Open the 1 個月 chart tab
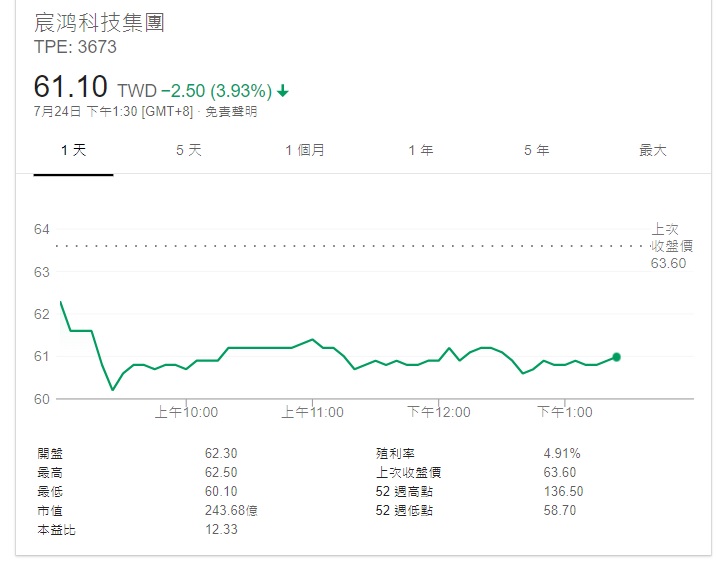The height and width of the screenshot is (563, 716). pos(305,150)
